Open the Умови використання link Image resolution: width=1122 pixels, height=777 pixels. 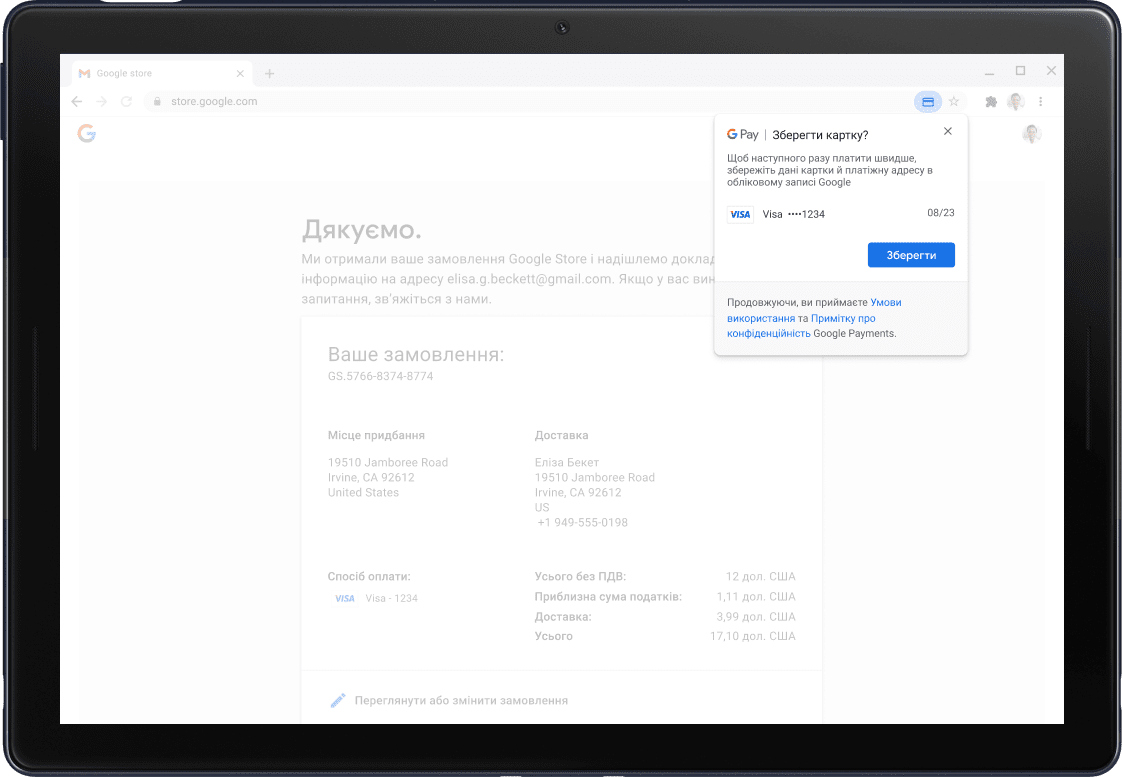click(x=886, y=302)
